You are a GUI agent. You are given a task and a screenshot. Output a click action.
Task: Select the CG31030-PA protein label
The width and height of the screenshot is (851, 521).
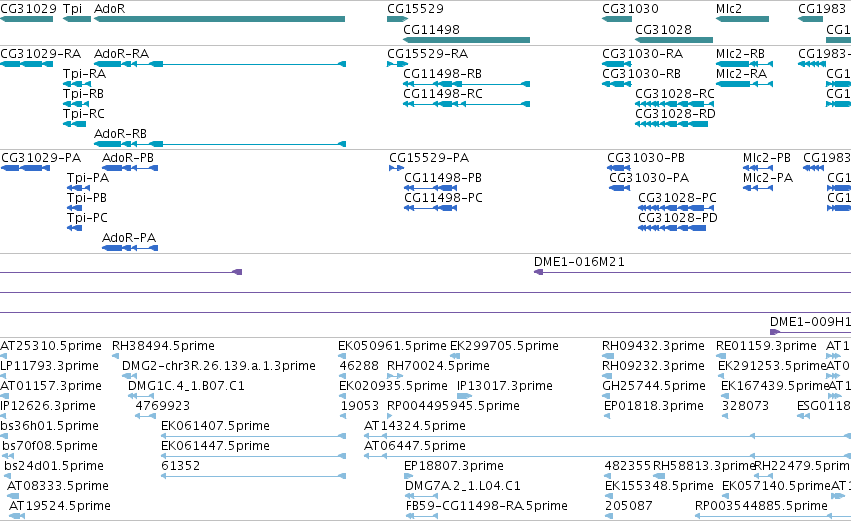click(x=649, y=178)
